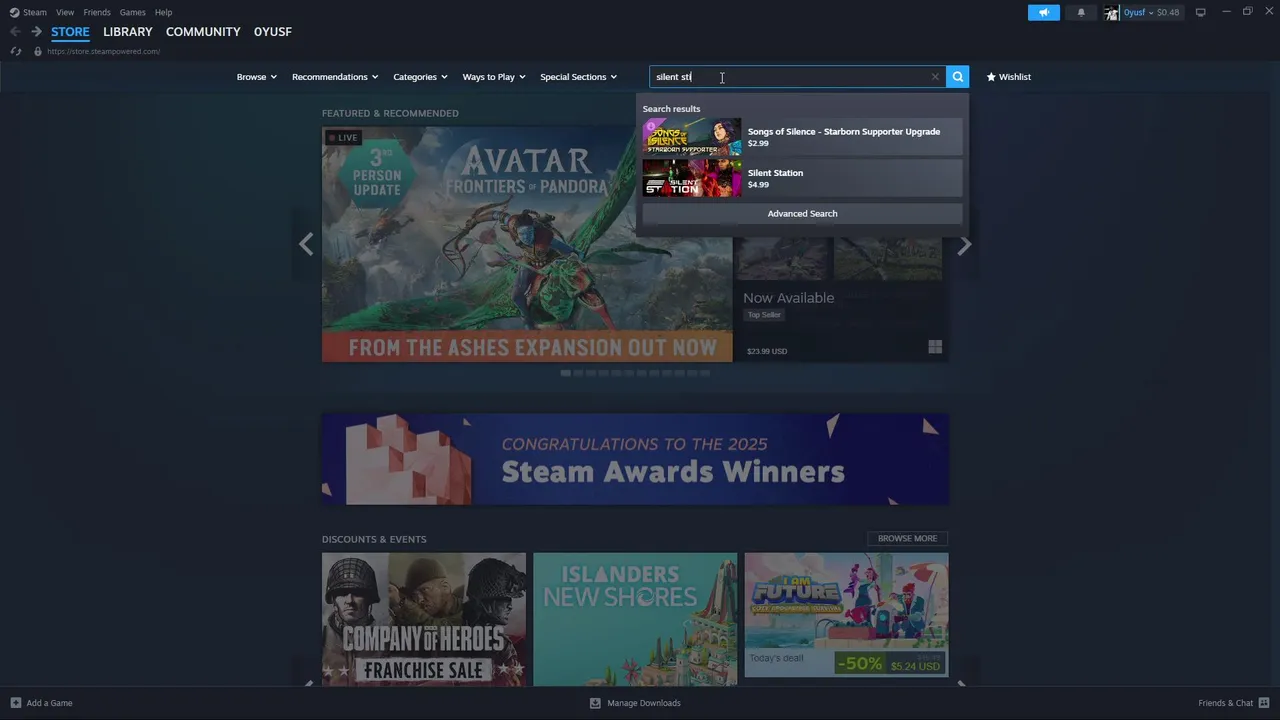Click the page reload icon beside the URL

(x=16, y=51)
